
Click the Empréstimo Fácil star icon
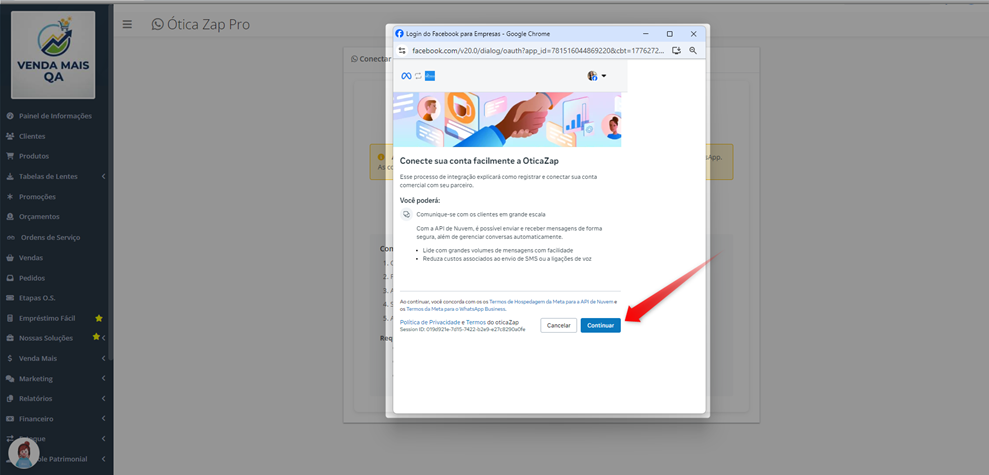[98, 318]
